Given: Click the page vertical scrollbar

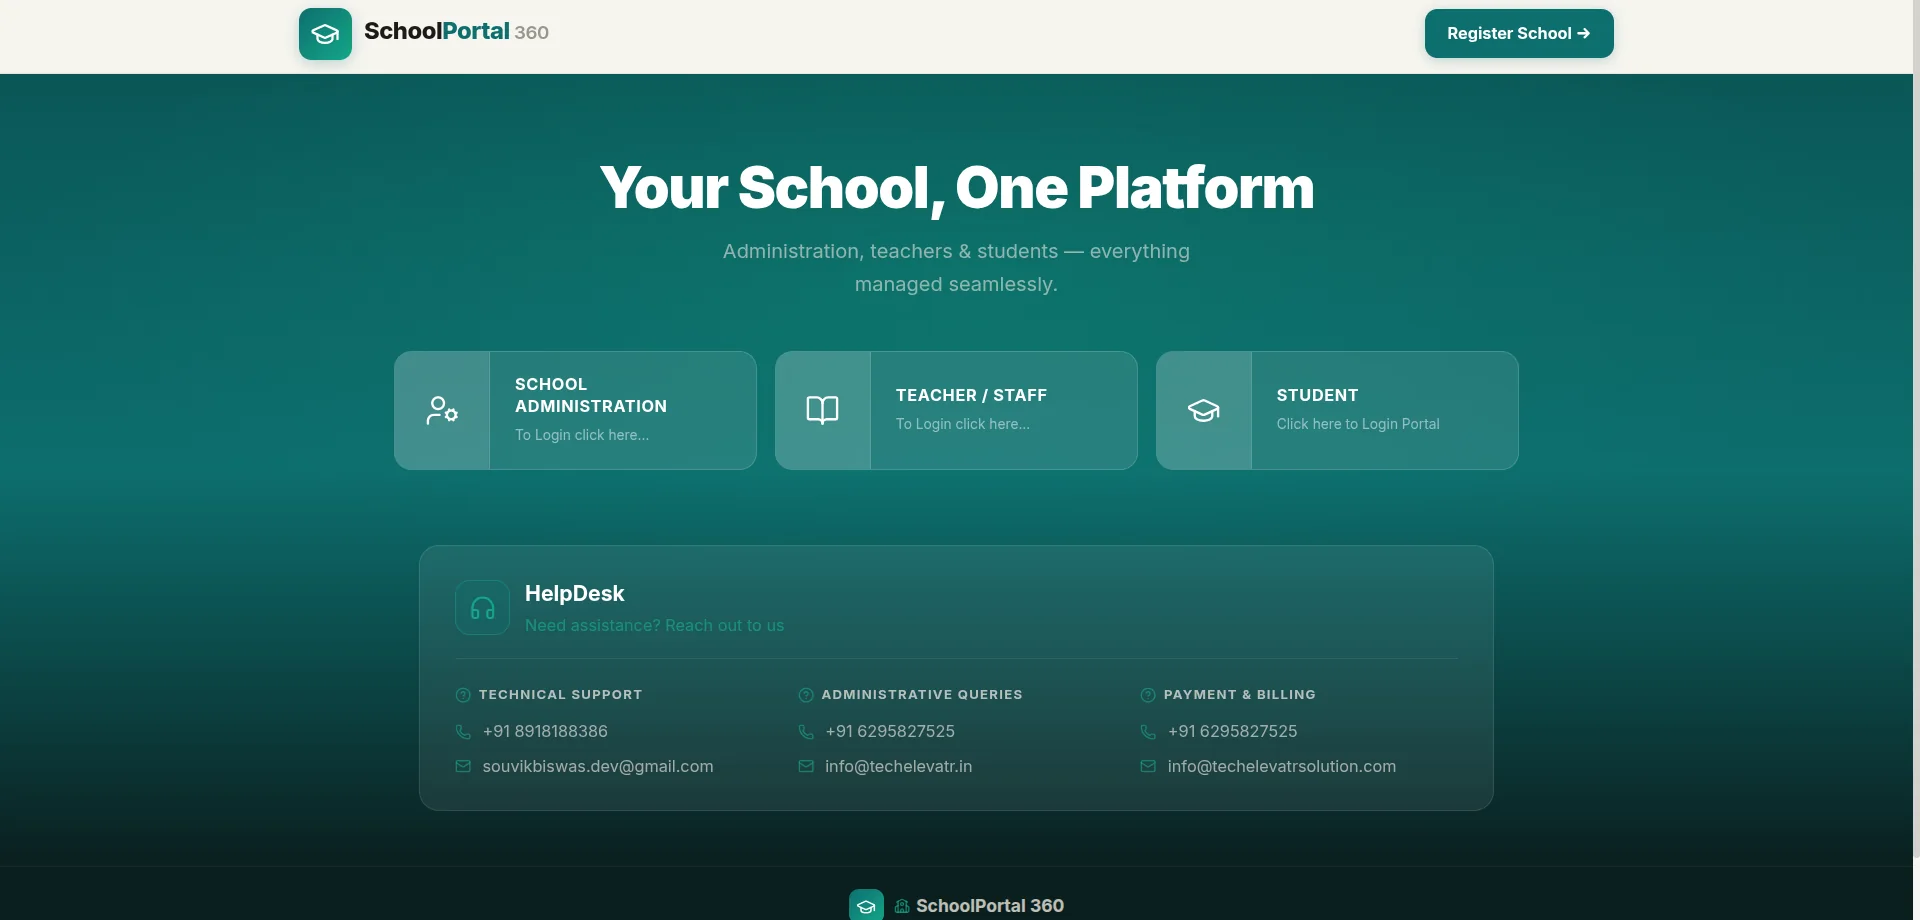Looking at the screenshot, I should pos(1916,430).
